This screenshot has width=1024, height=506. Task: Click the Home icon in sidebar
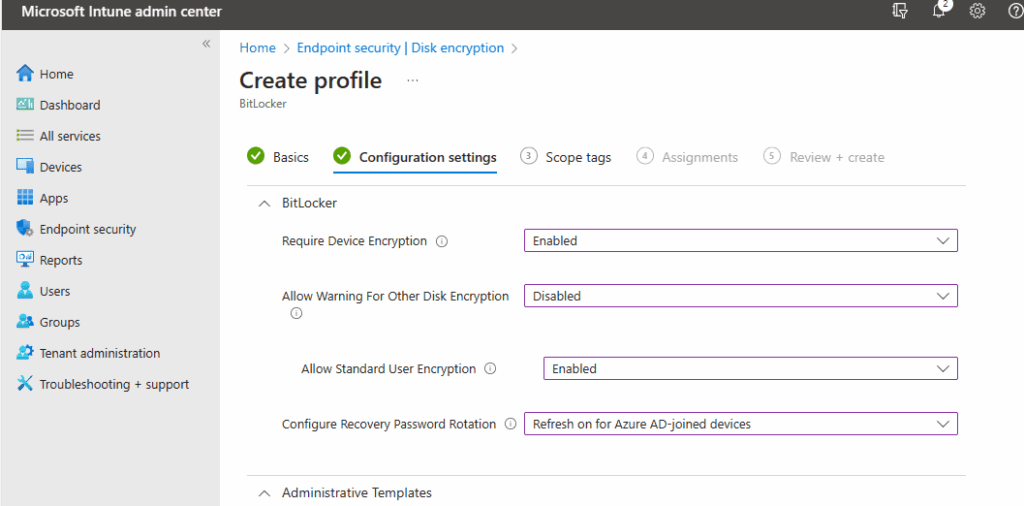tap(26, 74)
